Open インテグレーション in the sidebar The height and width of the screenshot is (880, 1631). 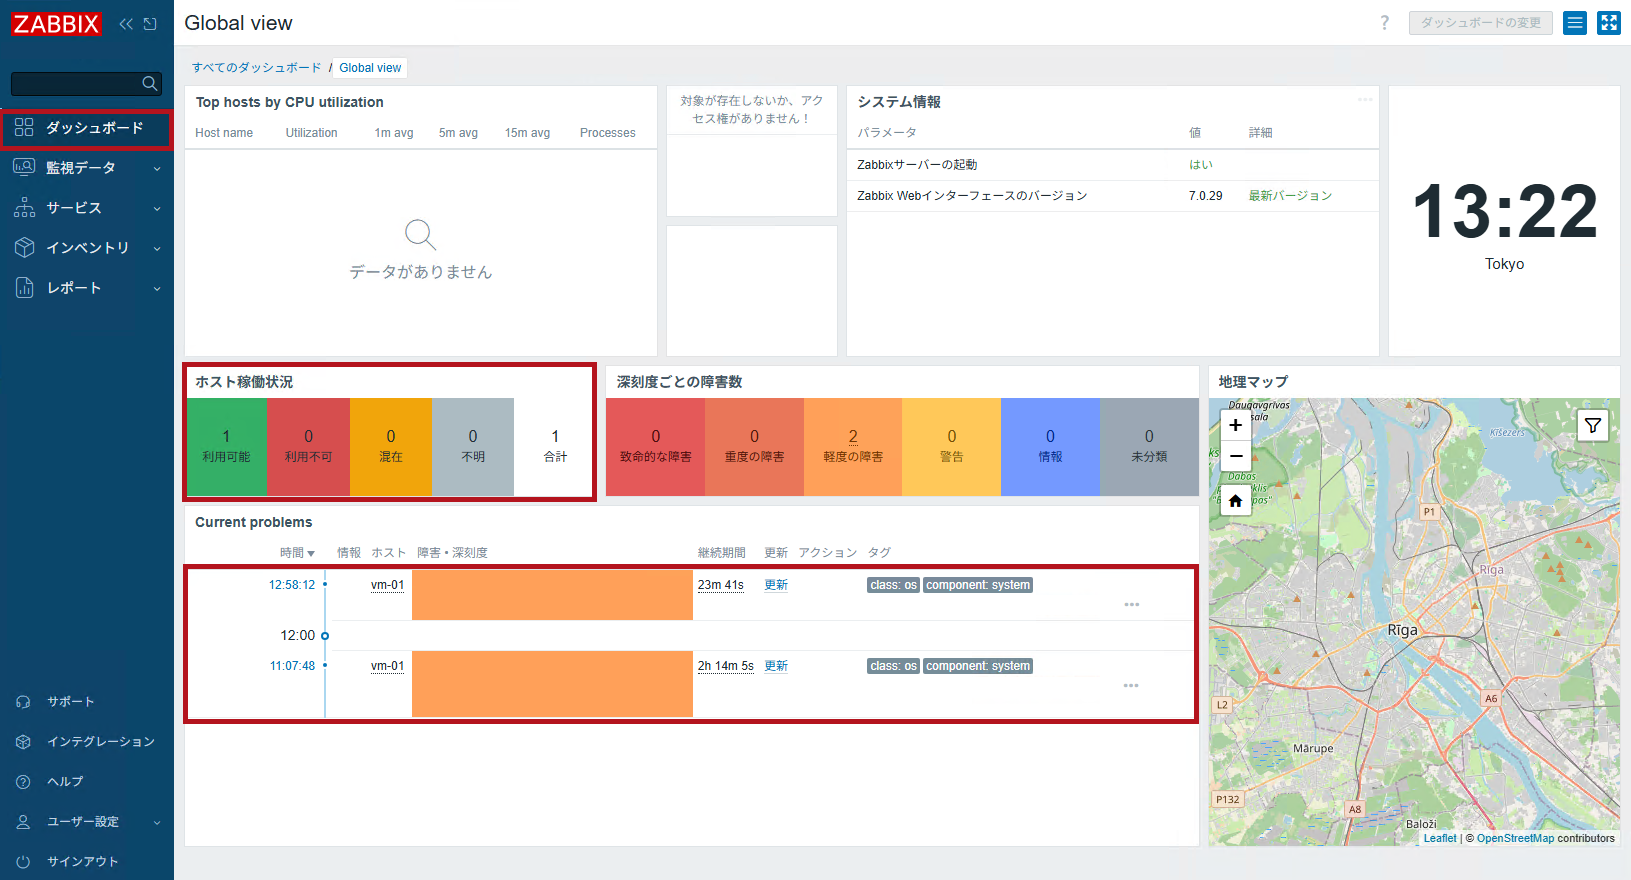pyautogui.click(x=87, y=742)
